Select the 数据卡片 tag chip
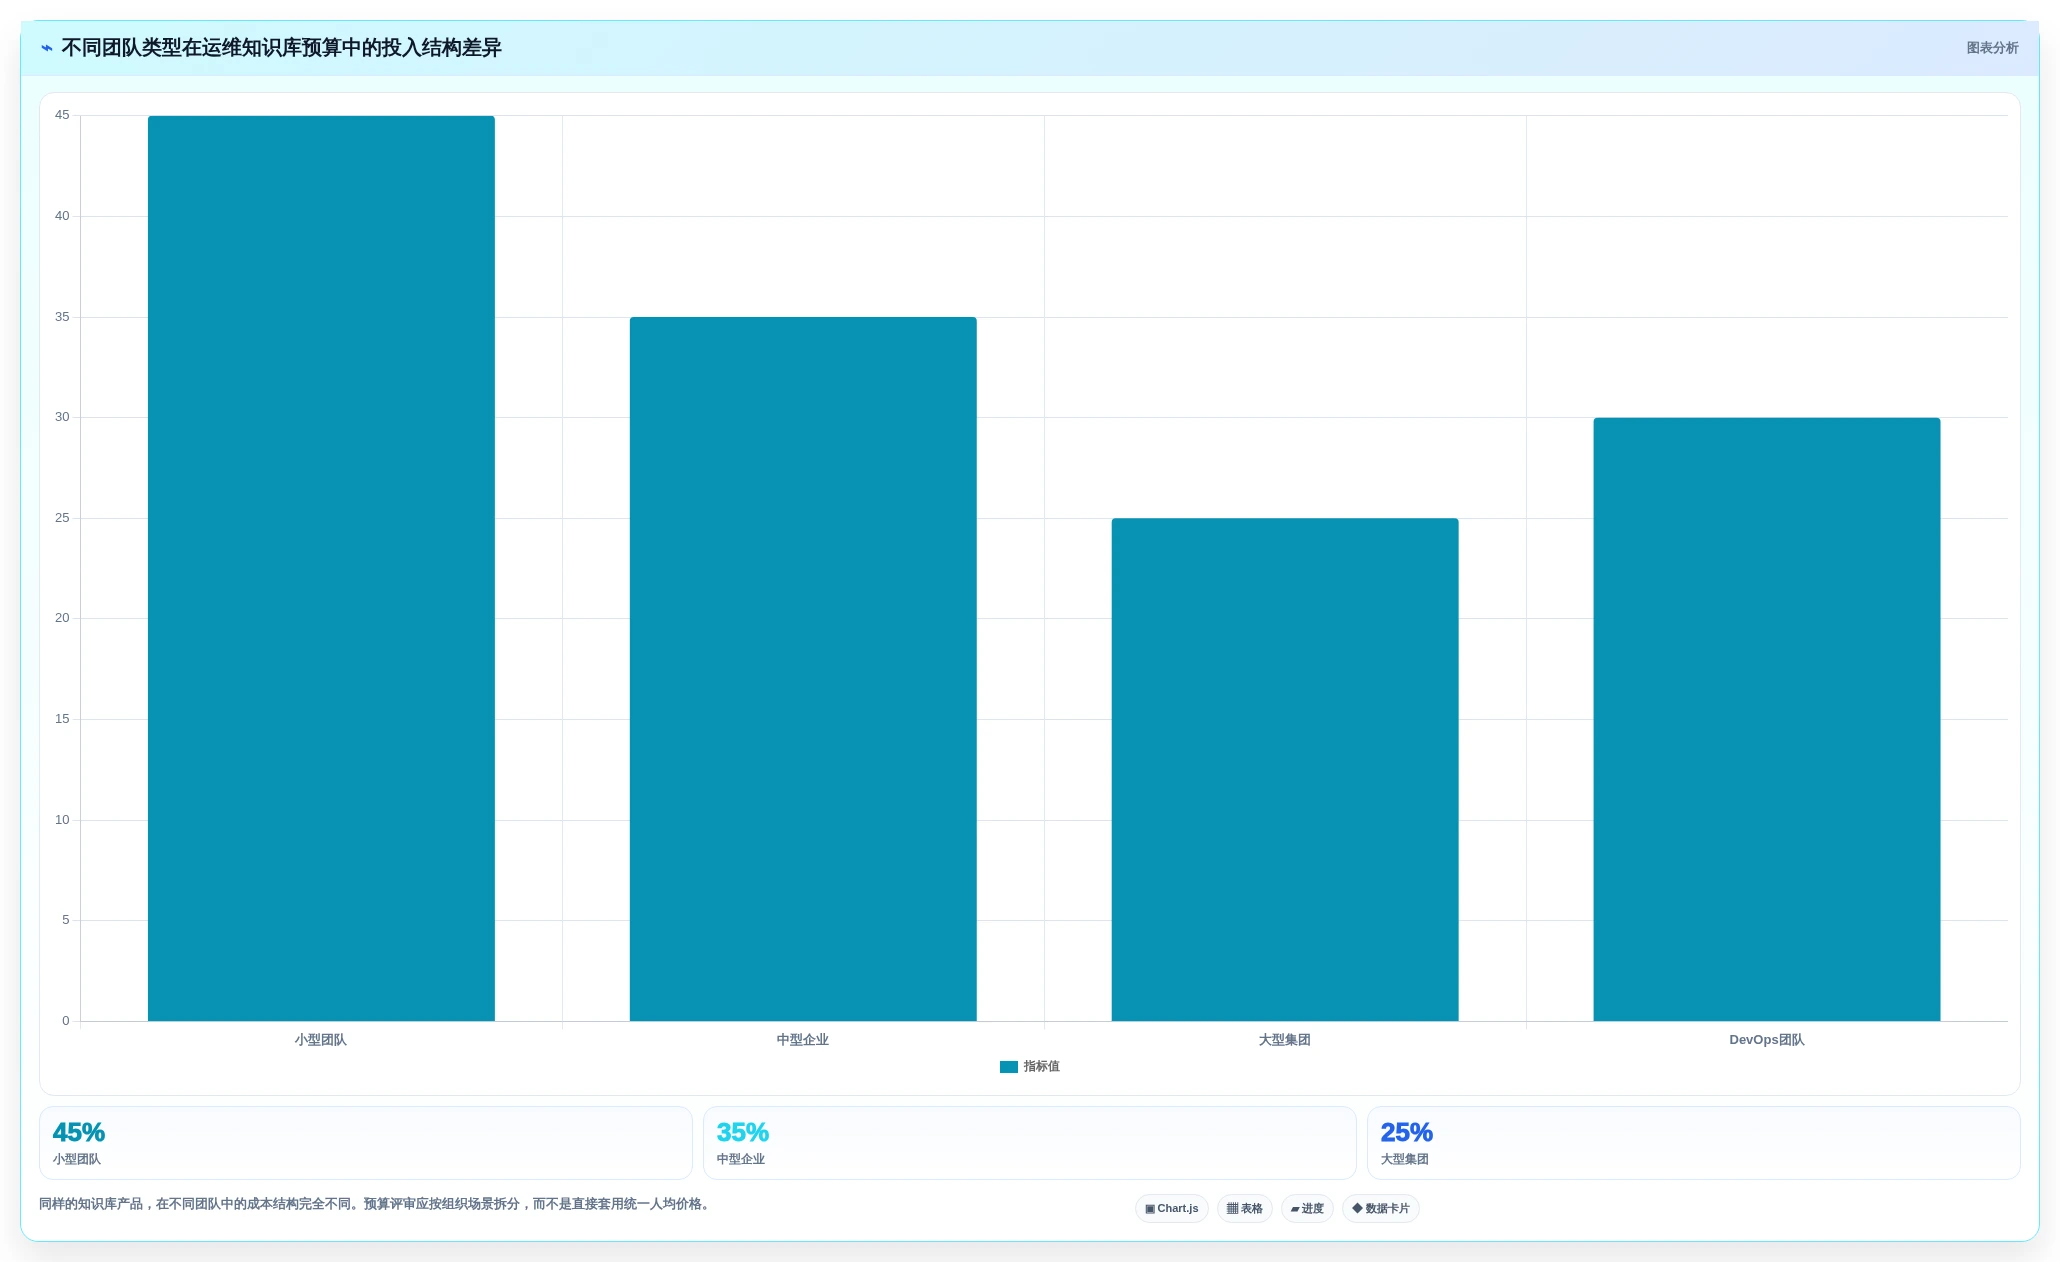Image resolution: width=2060 pixels, height=1262 pixels. [x=1381, y=1209]
